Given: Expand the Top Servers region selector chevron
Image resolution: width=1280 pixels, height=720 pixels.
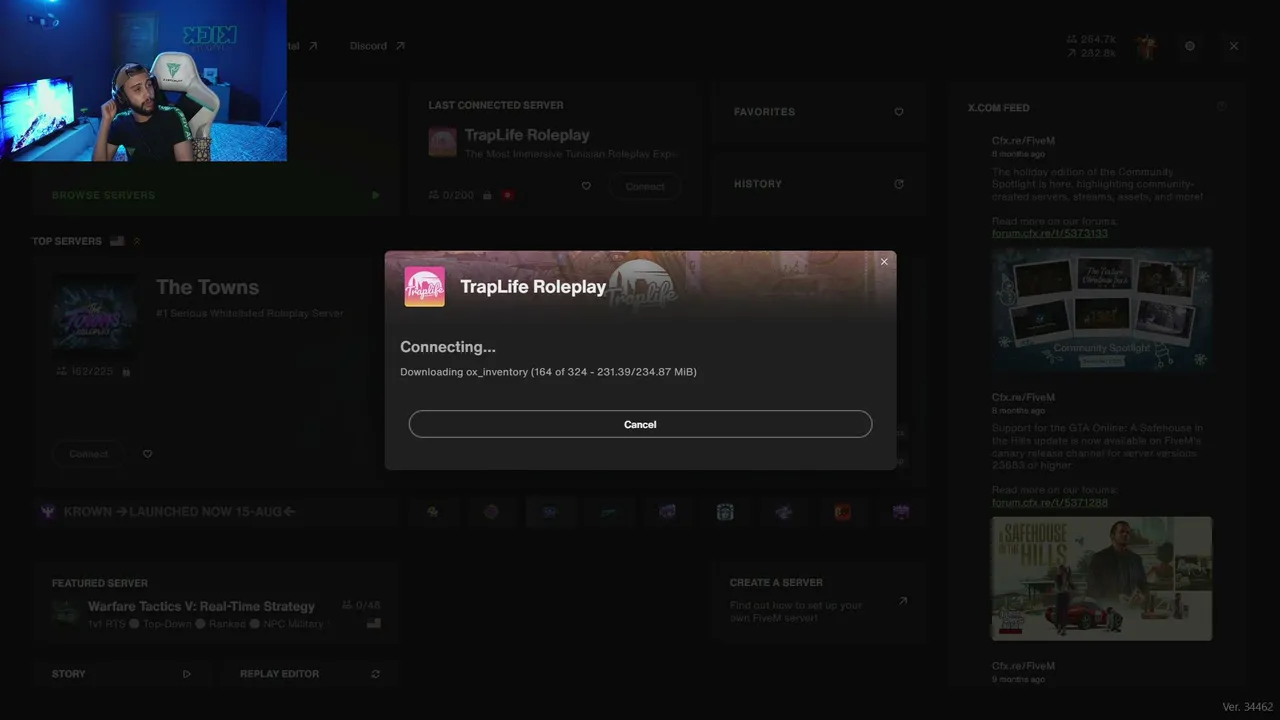Looking at the screenshot, I should tap(137, 241).
